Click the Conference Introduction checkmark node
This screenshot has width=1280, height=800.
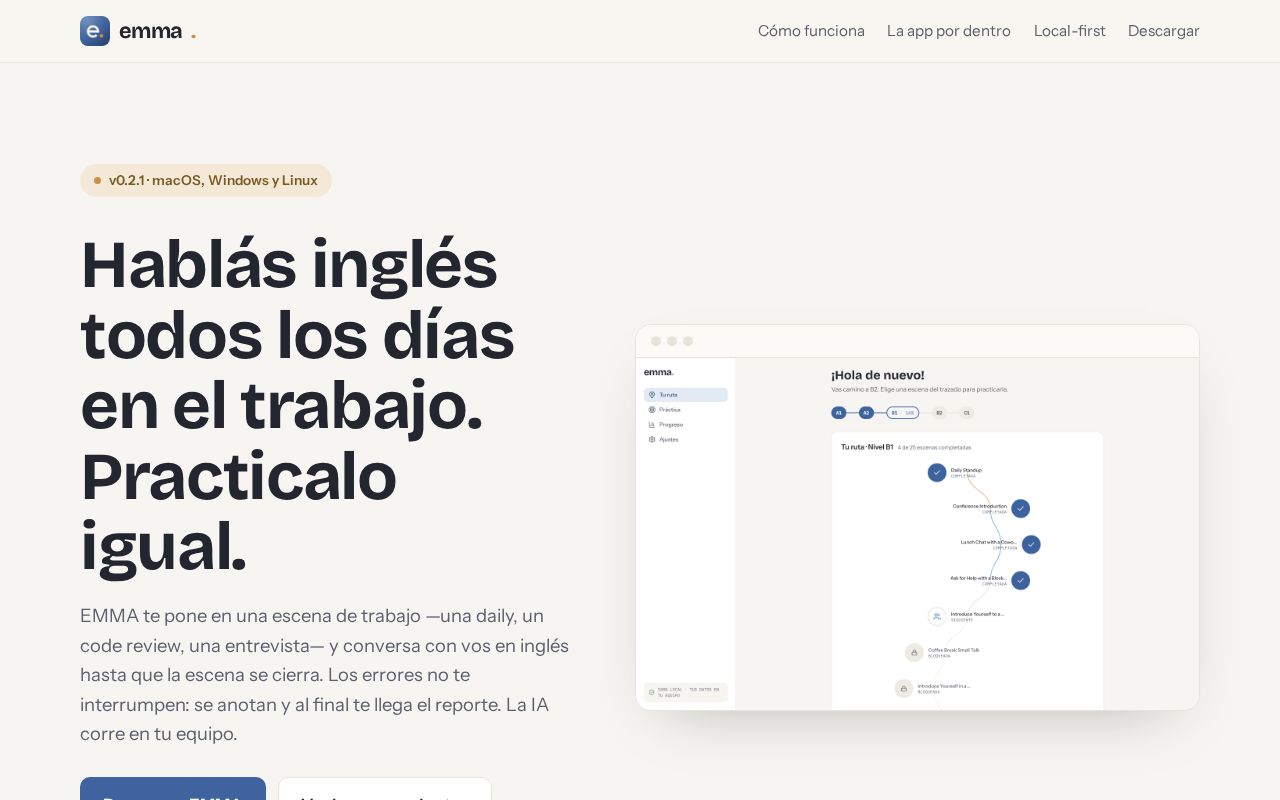click(x=1020, y=508)
